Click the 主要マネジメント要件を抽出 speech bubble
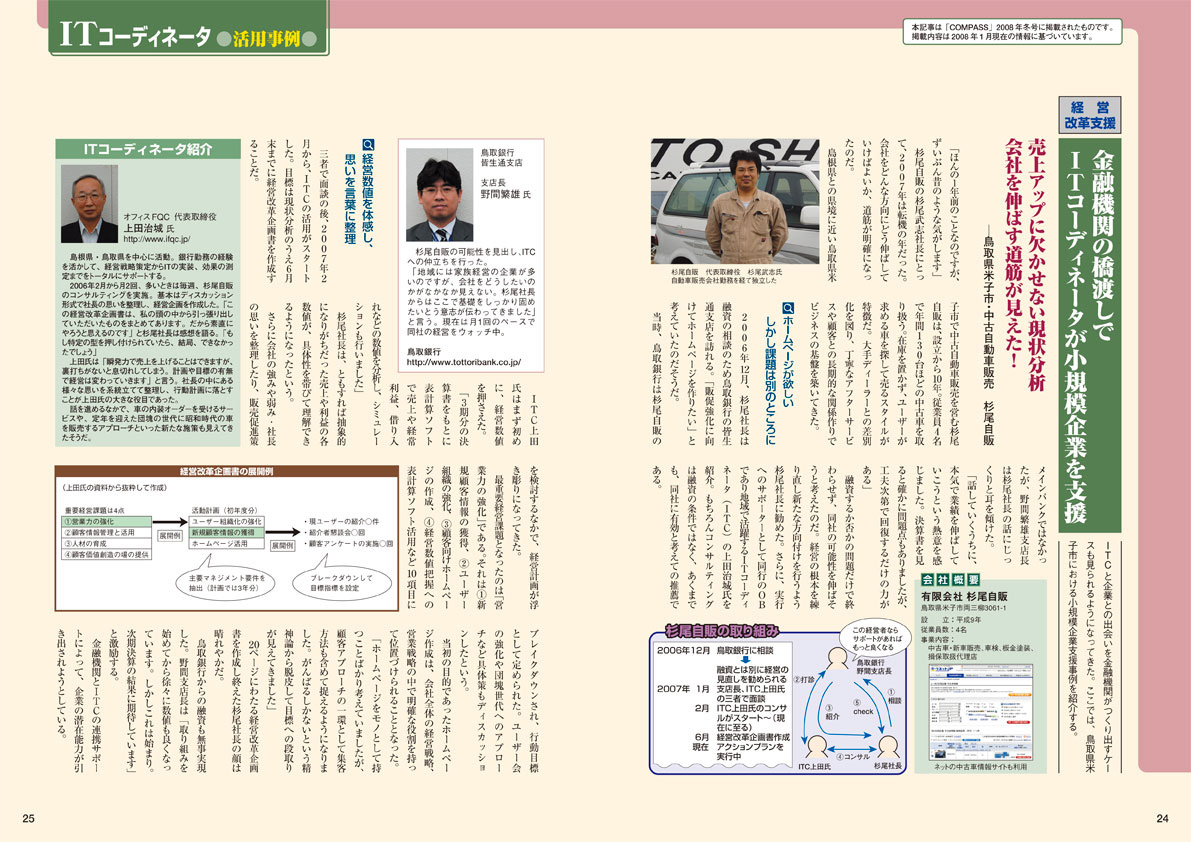 click(x=228, y=582)
